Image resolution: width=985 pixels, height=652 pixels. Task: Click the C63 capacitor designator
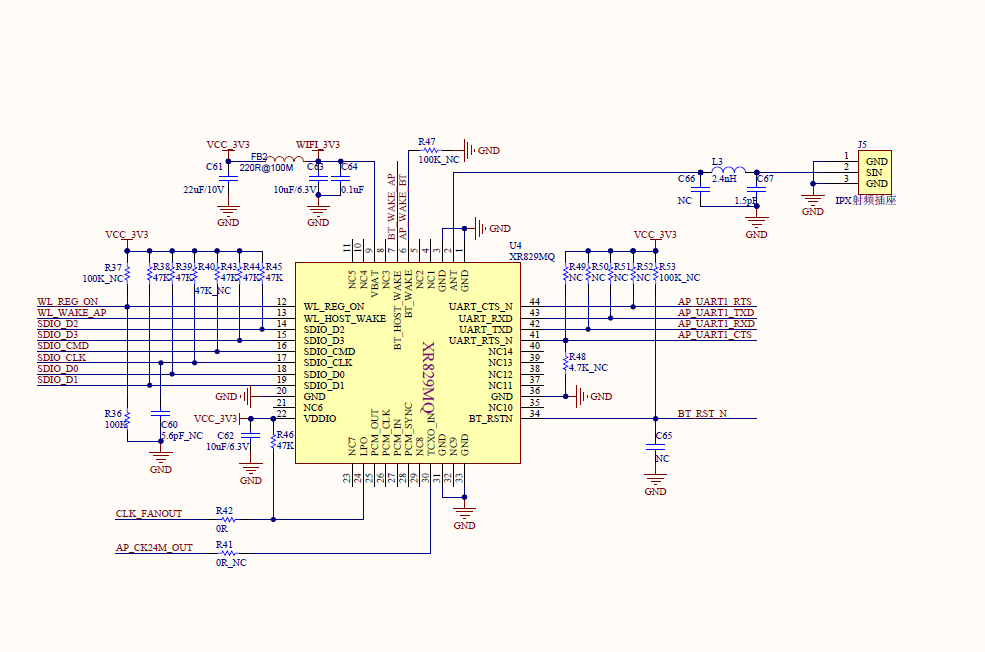pos(315,166)
